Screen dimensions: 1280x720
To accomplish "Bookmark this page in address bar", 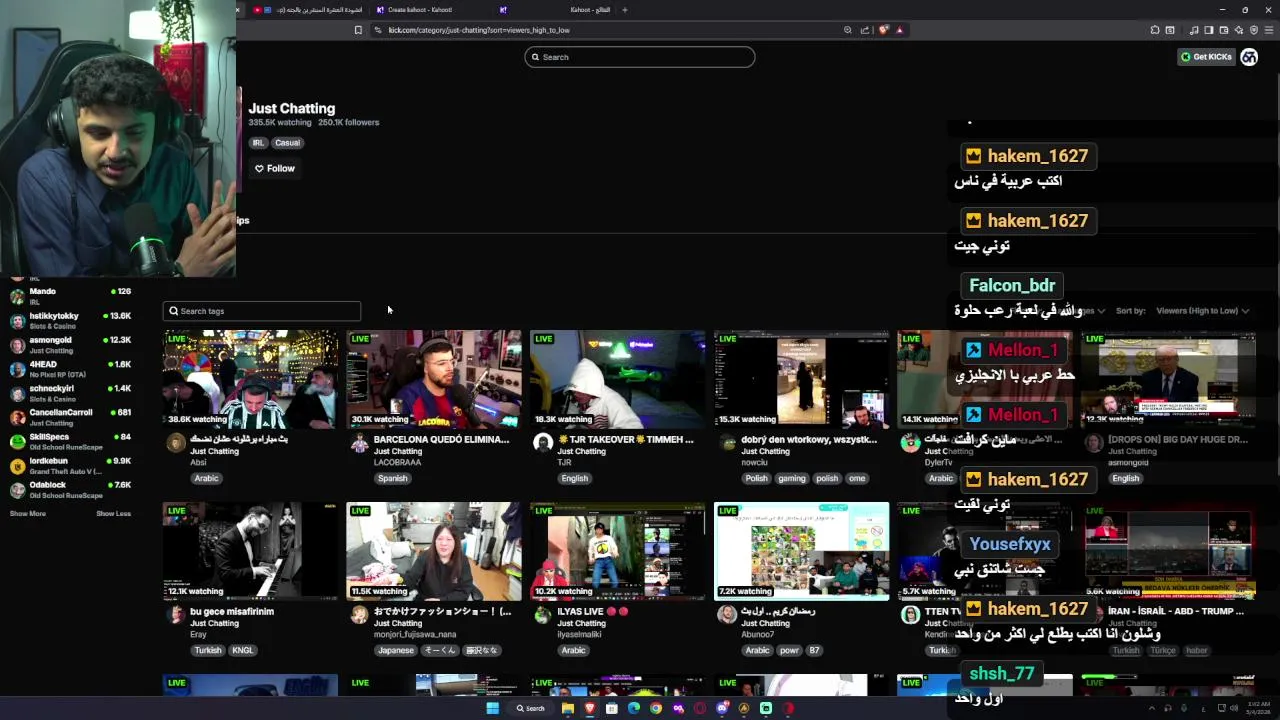I will pyautogui.click(x=358, y=30).
